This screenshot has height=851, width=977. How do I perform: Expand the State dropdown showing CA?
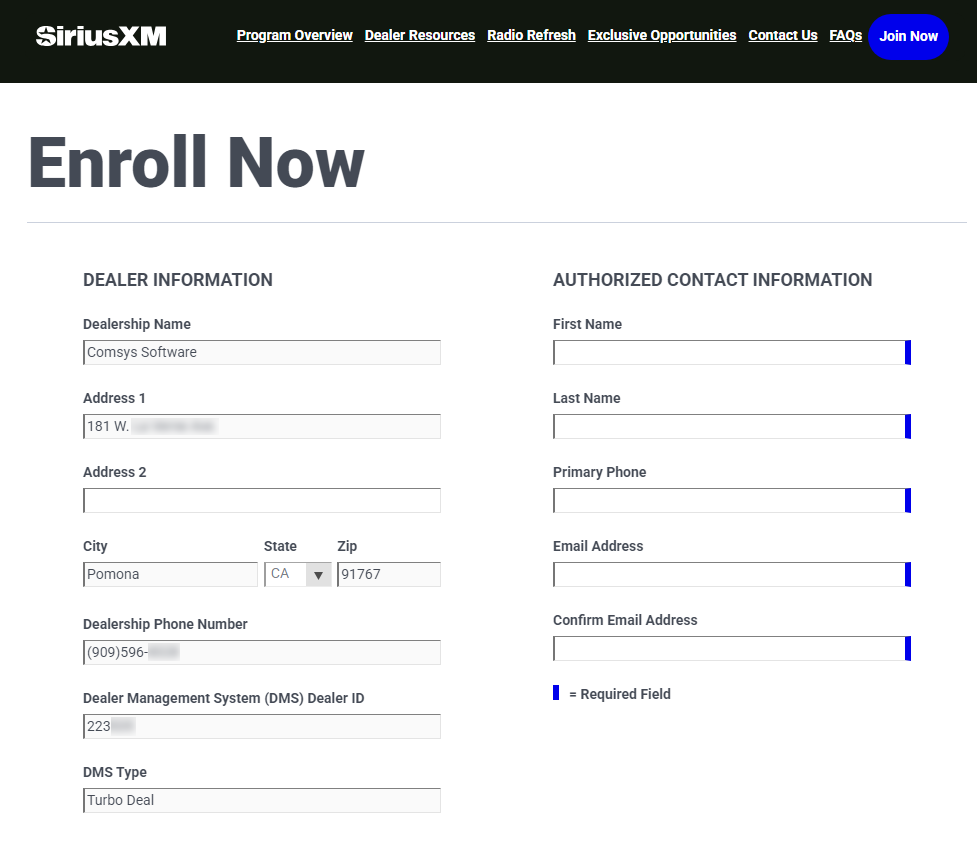(298, 574)
